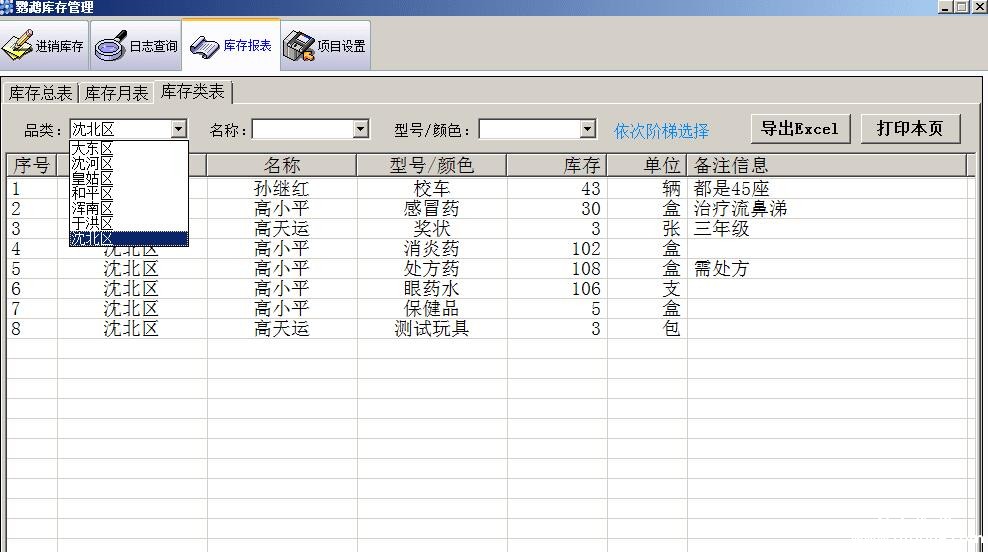Select the 校车 cell
This screenshot has width=988, height=552.
432,188
